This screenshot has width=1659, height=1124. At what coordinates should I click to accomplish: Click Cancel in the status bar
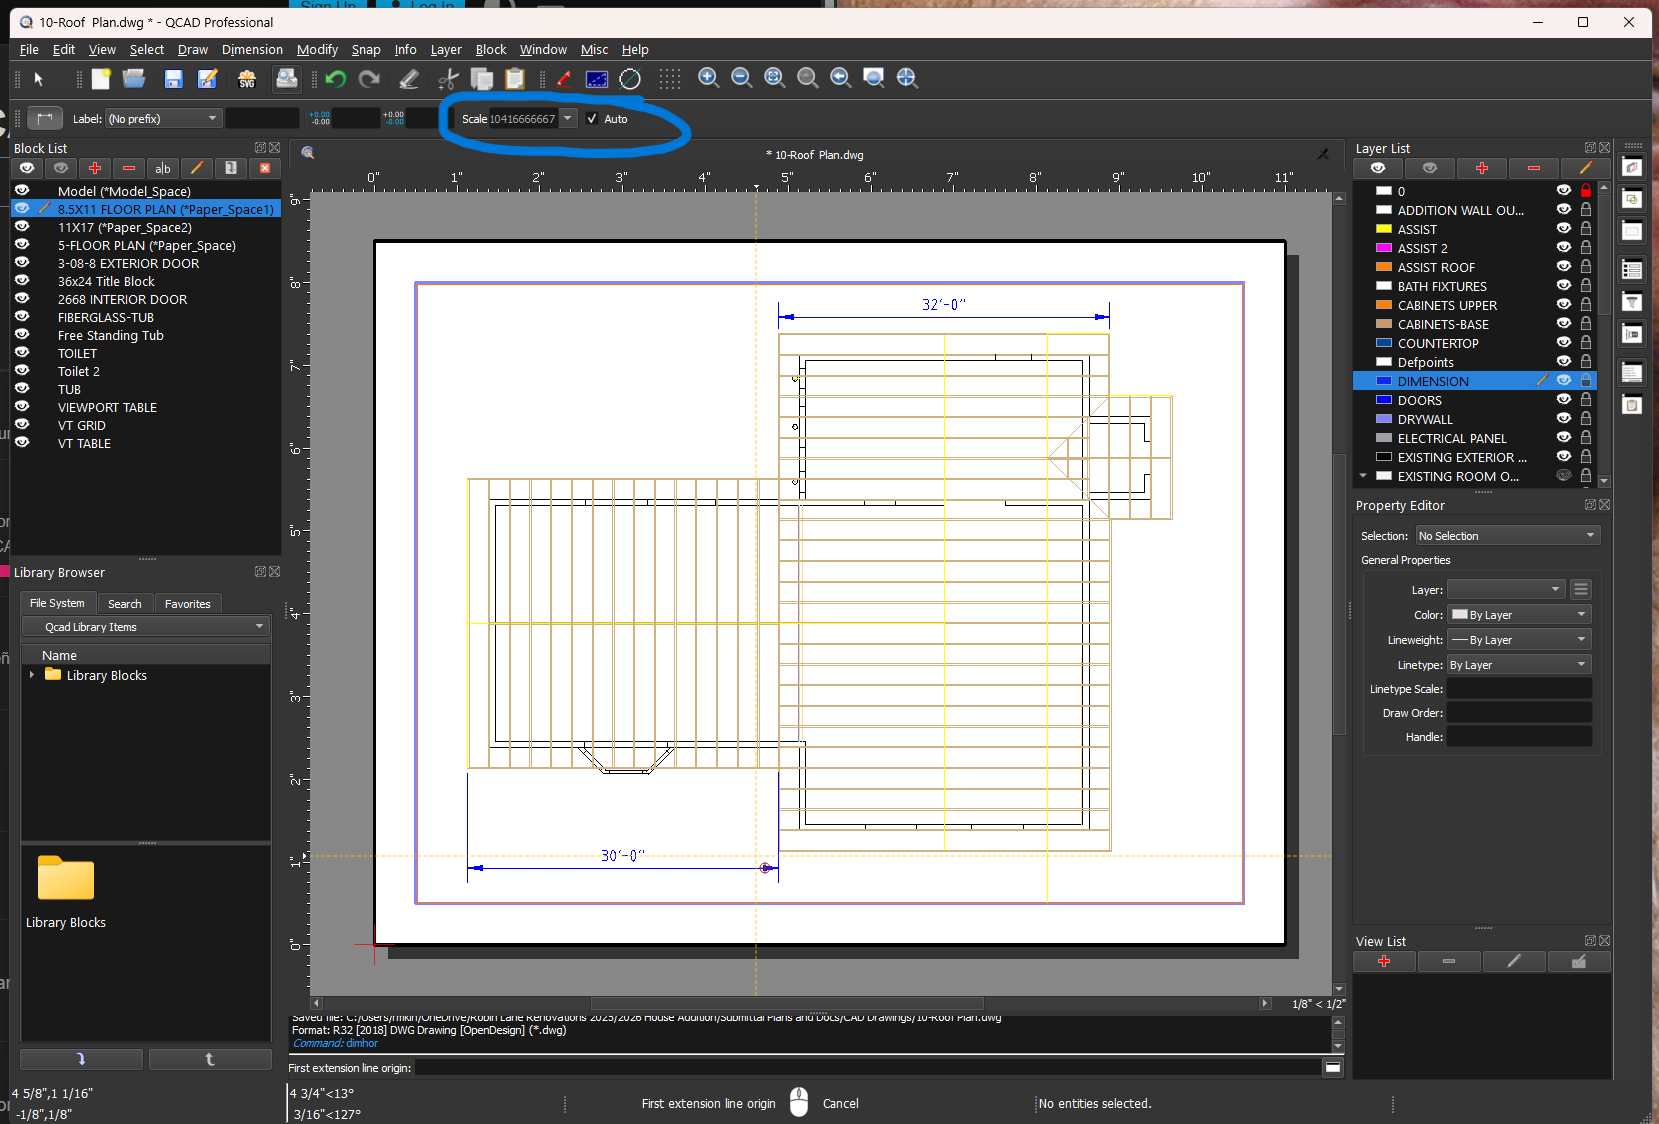click(840, 1104)
